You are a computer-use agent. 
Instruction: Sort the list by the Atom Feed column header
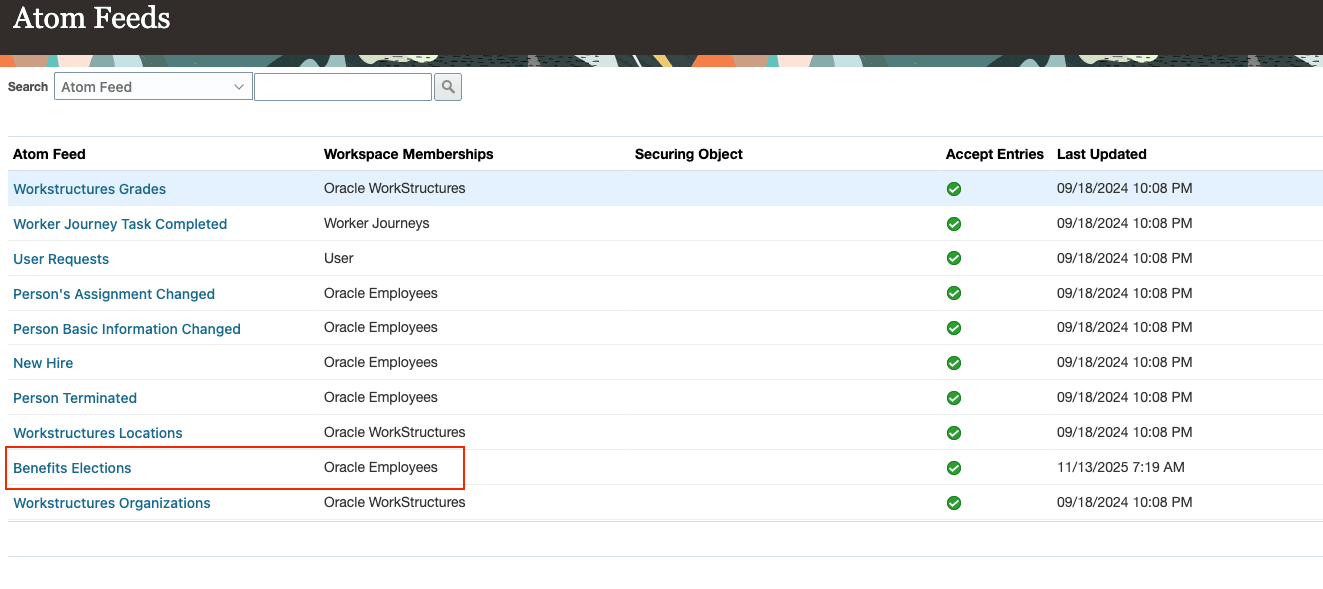click(x=49, y=154)
